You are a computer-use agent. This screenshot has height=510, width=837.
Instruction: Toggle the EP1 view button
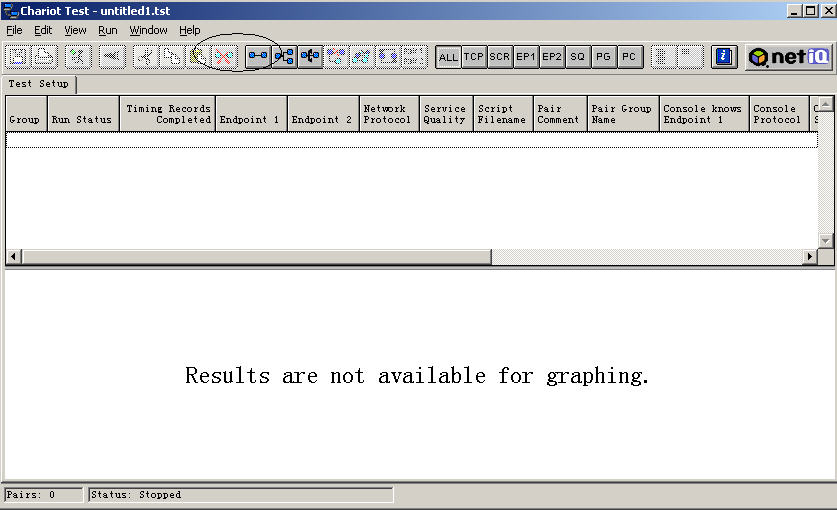[x=526, y=57]
